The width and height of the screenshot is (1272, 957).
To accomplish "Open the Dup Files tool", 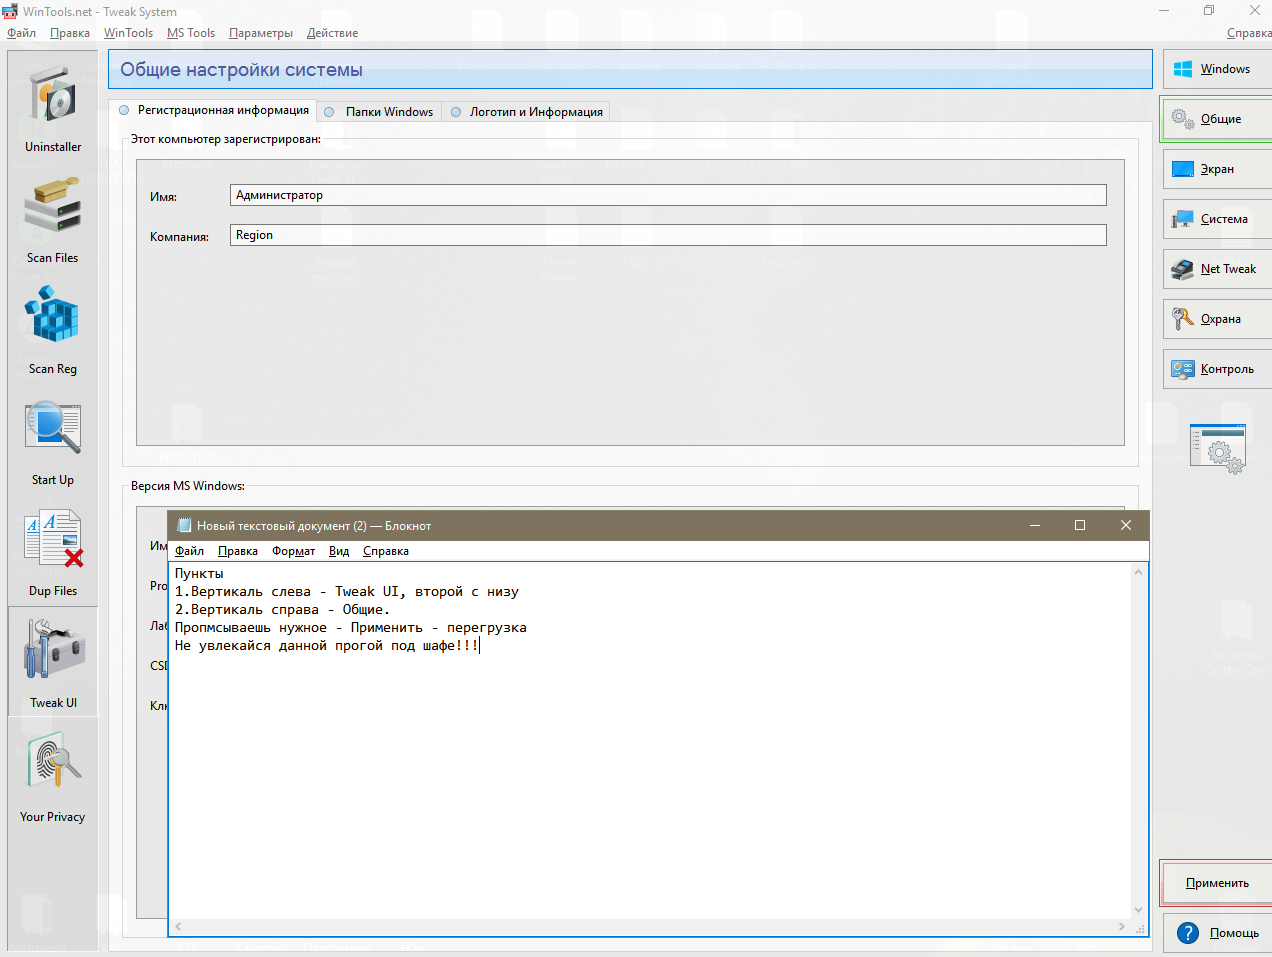I will (x=53, y=553).
